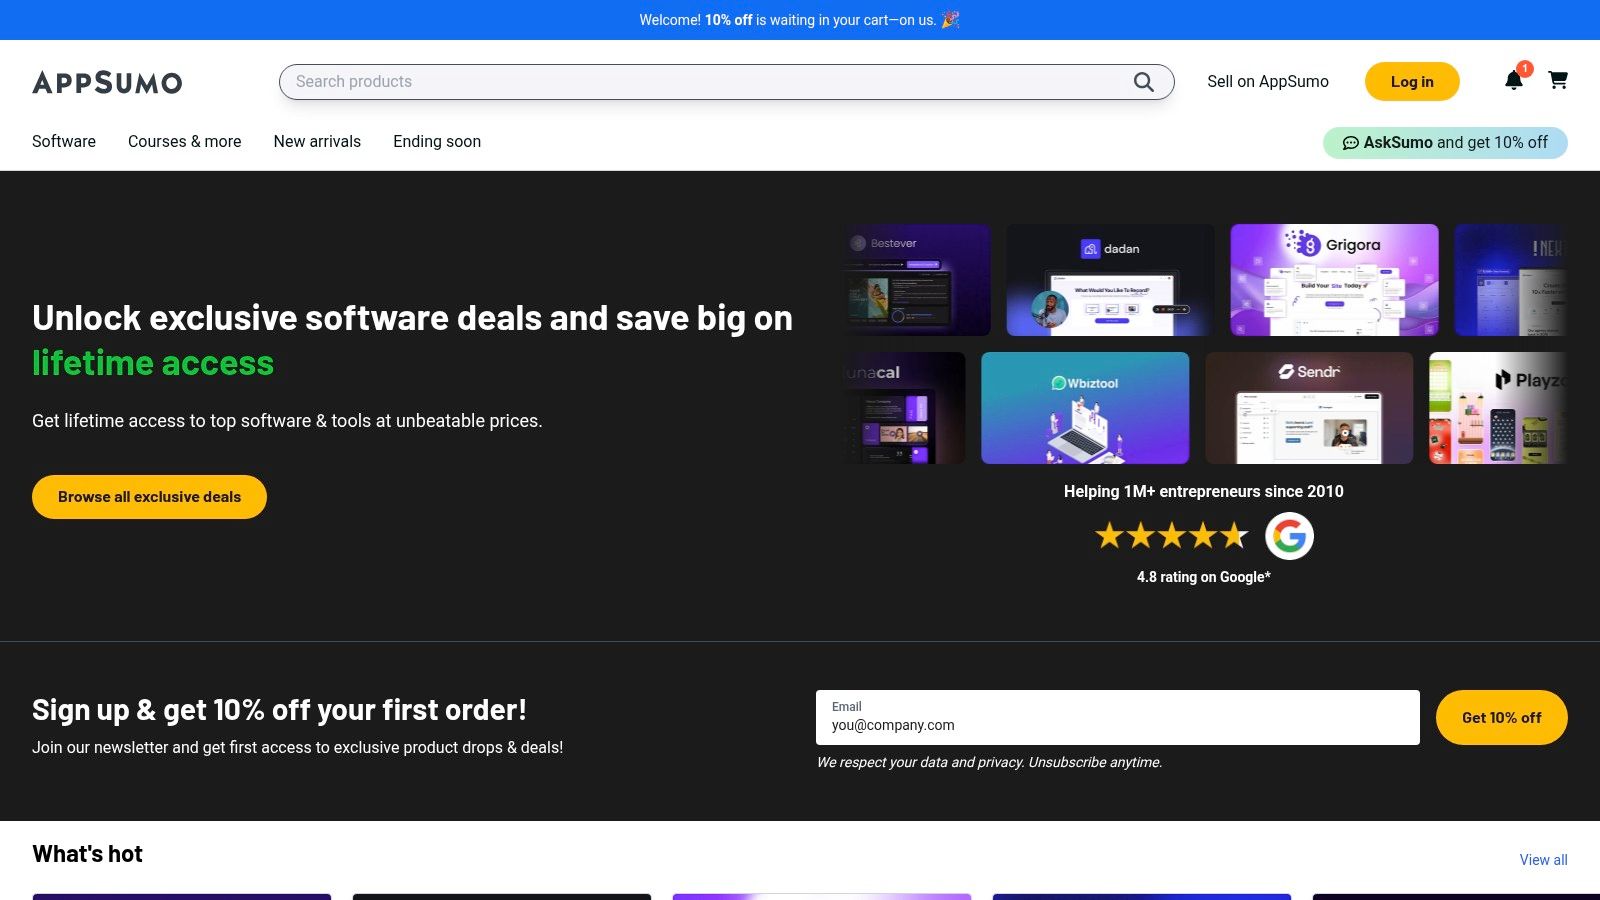The height and width of the screenshot is (900, 1600).
Task: Open the Courses & more menu
Action: click(x=185, y=141)
